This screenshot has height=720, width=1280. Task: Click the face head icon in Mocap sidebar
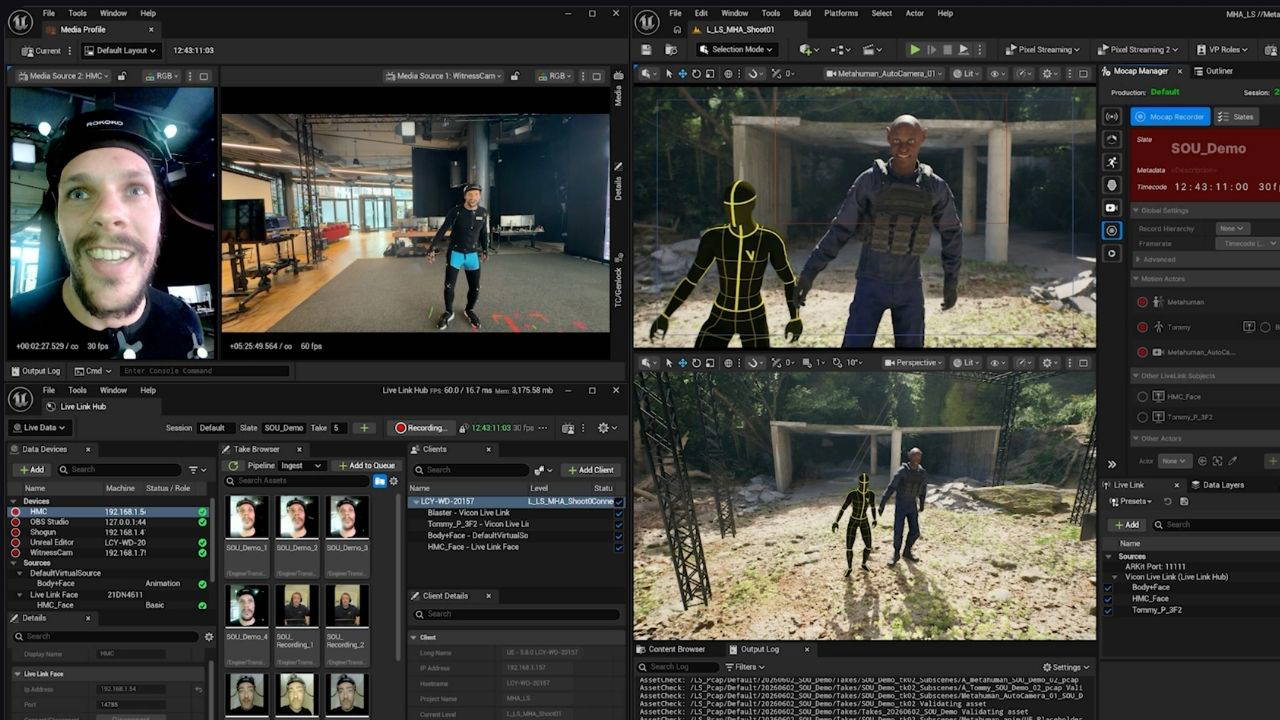1111,185
